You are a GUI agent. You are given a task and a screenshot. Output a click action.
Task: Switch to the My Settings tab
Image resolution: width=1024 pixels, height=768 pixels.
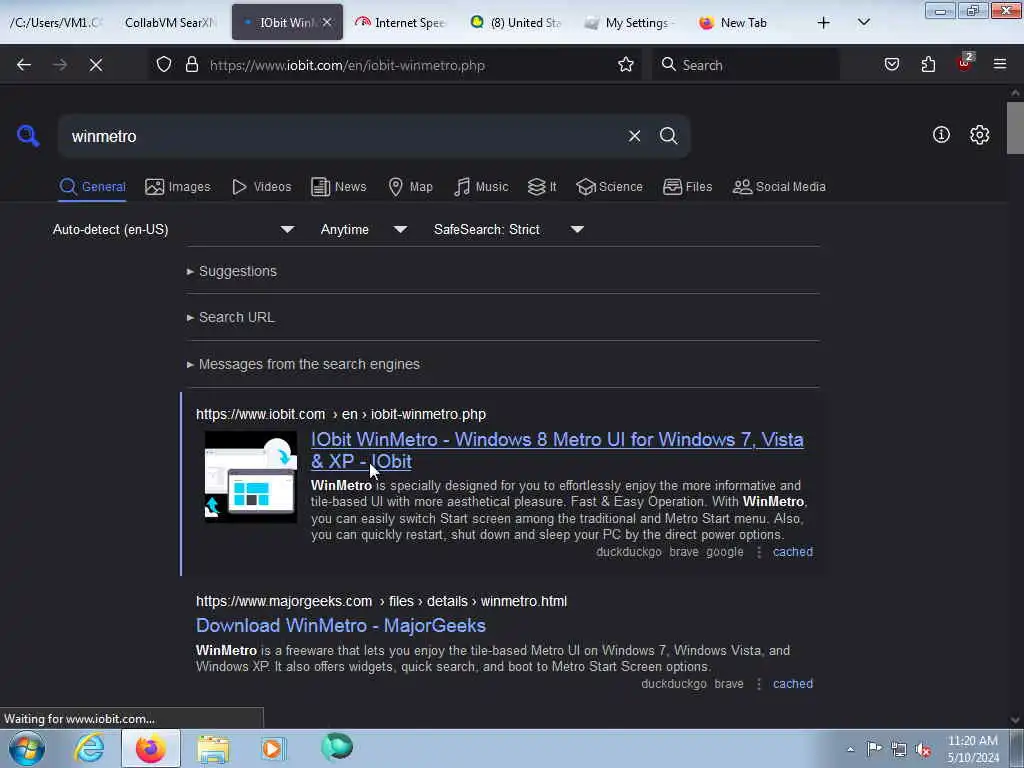(x=630, y=23)
